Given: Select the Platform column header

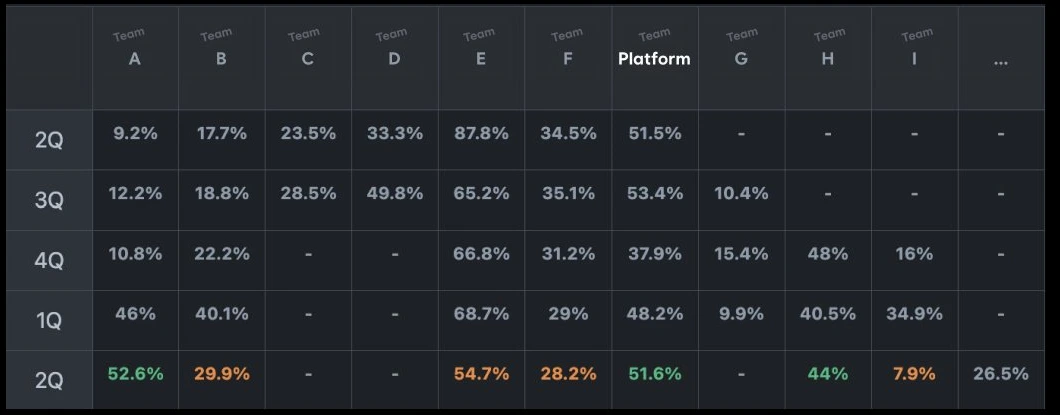Looking at the screenshot, I should [x=654, y=58].
